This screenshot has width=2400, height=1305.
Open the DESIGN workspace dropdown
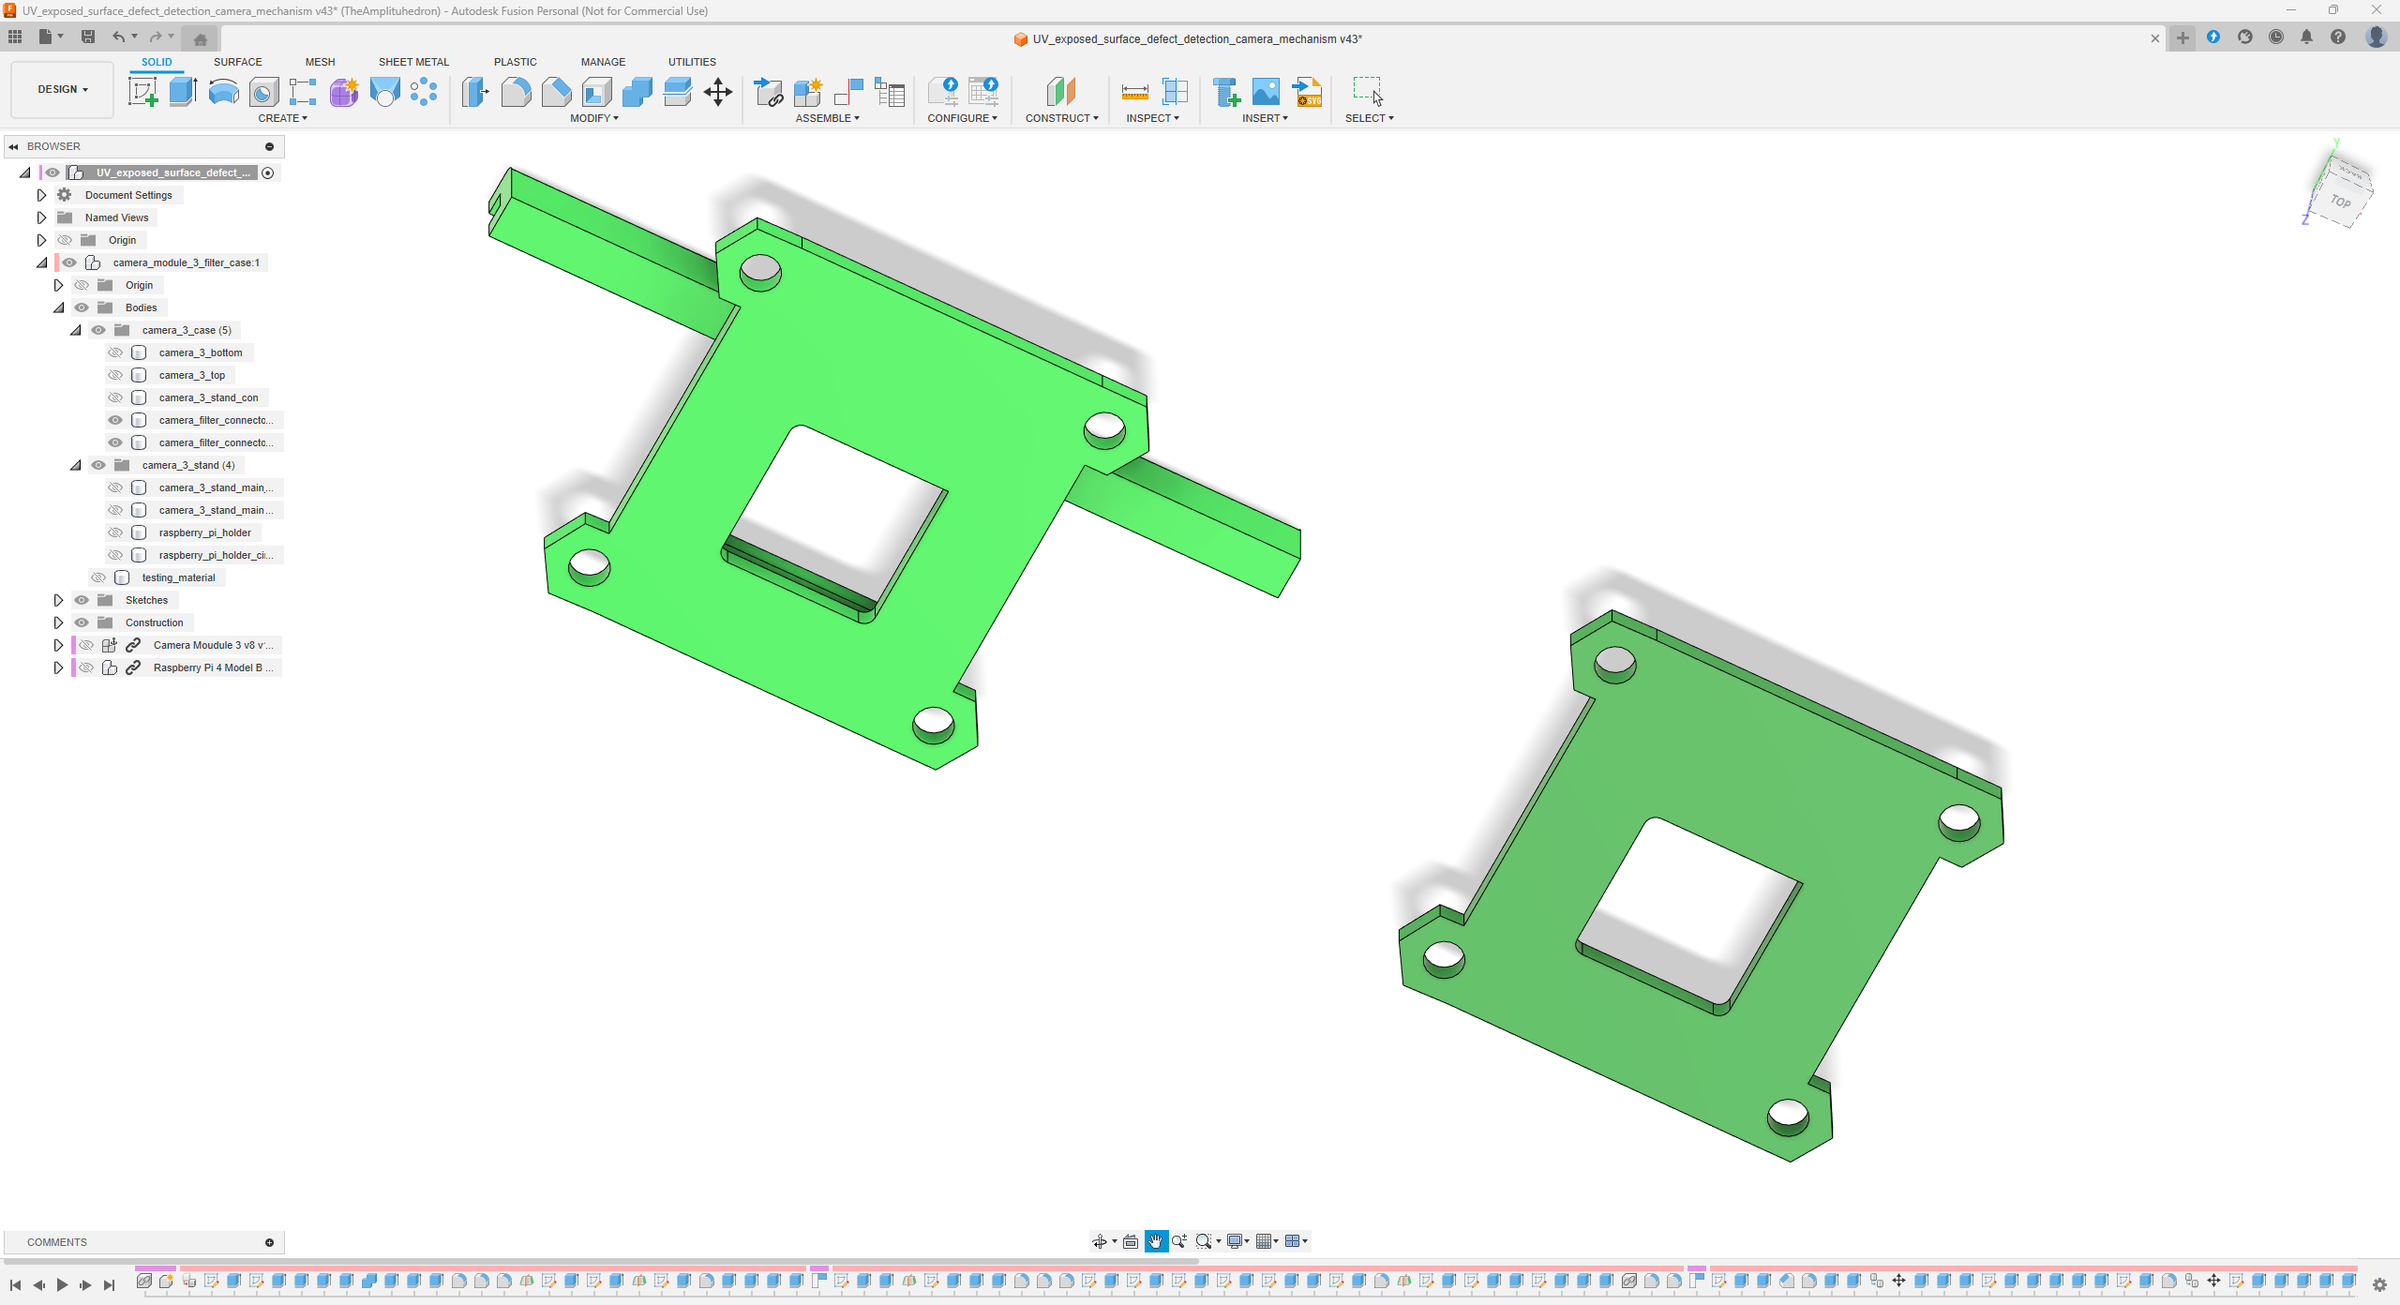click(x=62, y=89)
